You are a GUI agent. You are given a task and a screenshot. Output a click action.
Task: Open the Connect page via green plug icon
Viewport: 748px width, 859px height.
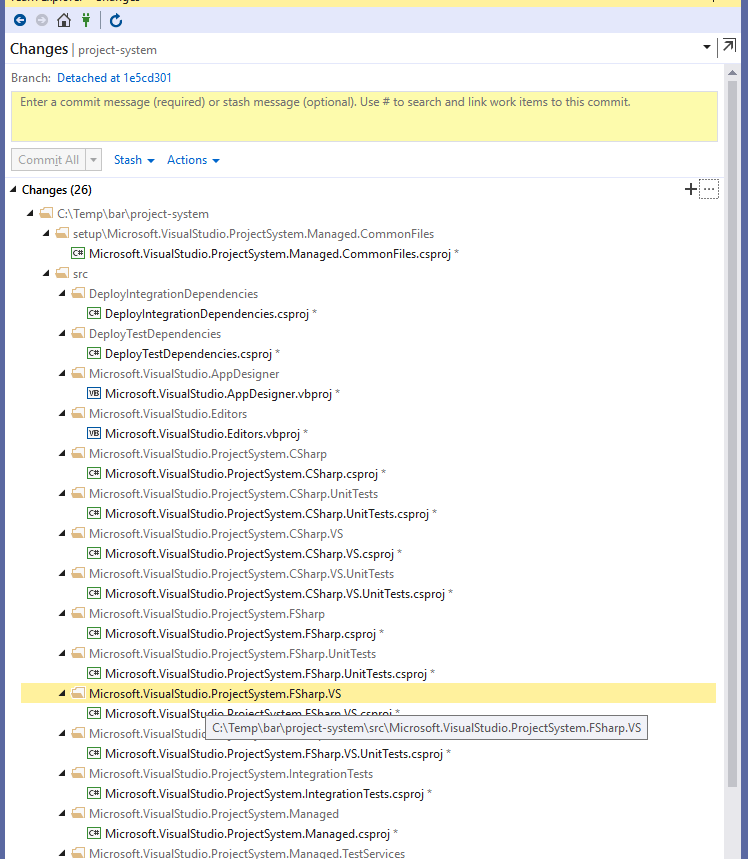[86, 20]
